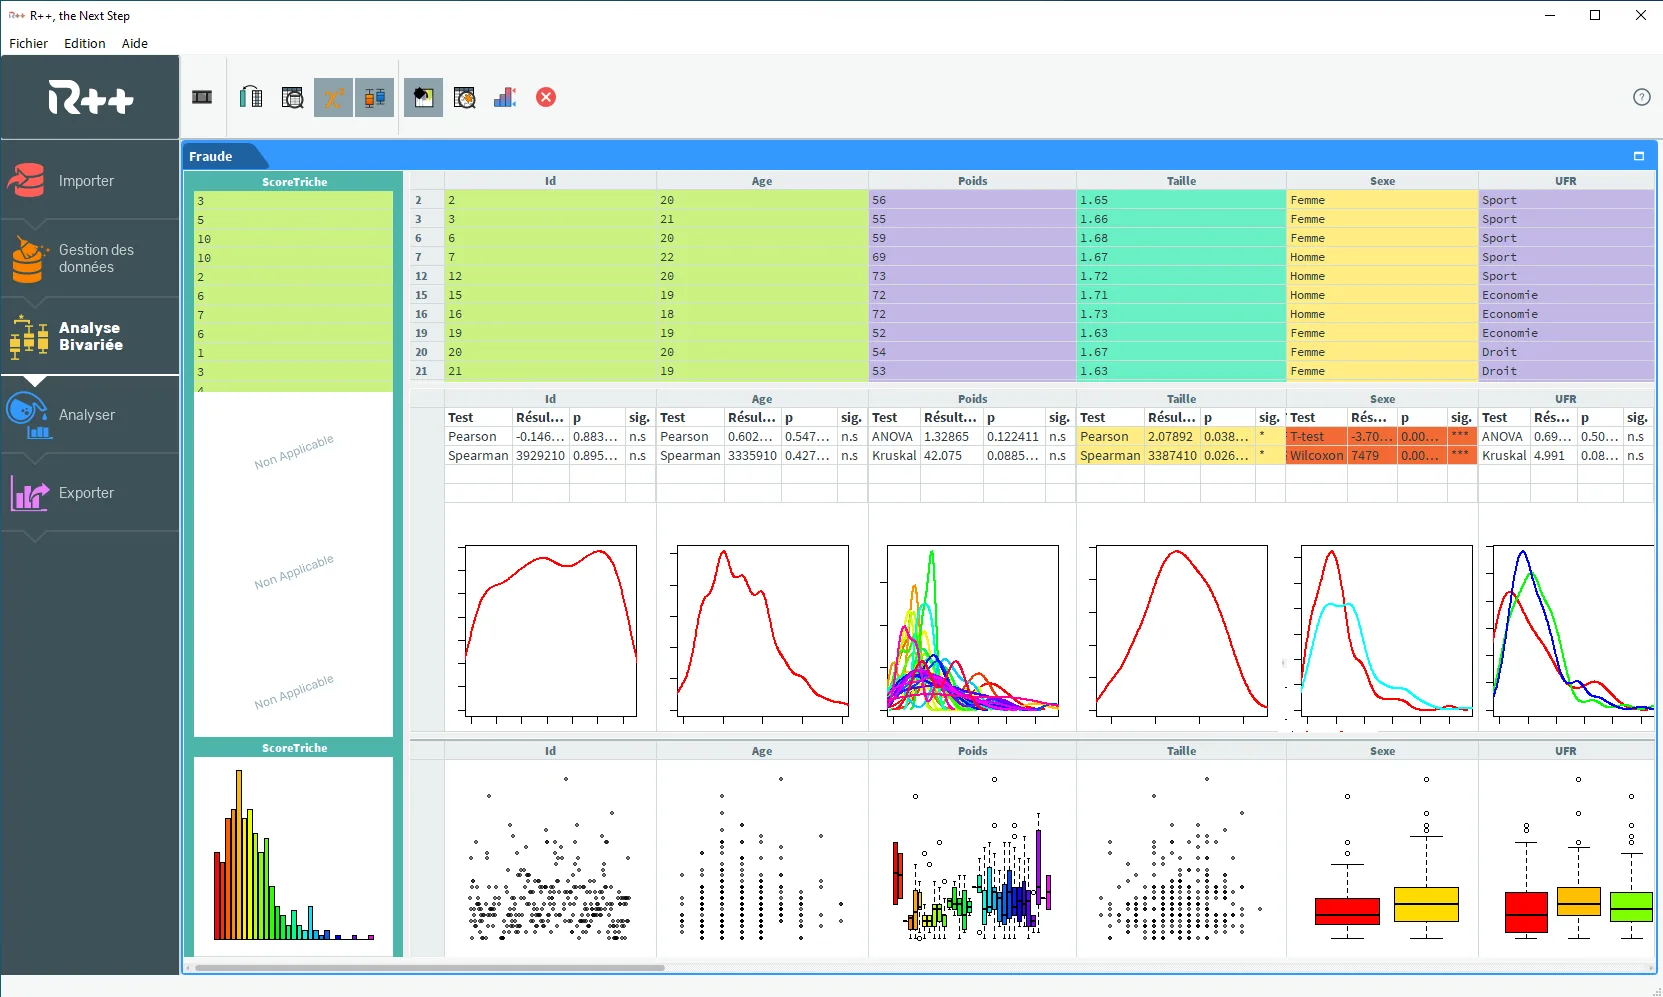Click the Id column header in data table
Viewport: 1663px width, 997px height.
pos(550,181)
